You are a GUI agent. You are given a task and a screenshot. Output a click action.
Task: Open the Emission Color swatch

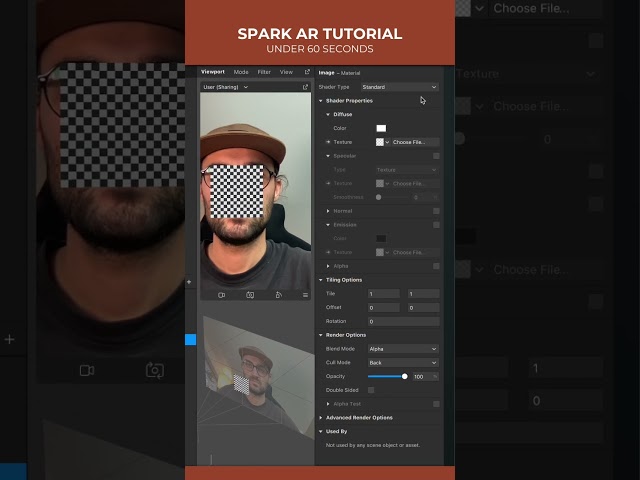coord(381,238)
